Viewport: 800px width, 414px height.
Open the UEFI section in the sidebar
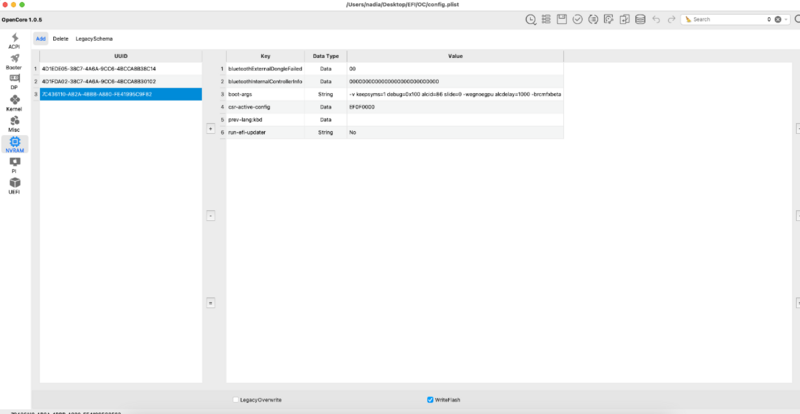point(14,186)
